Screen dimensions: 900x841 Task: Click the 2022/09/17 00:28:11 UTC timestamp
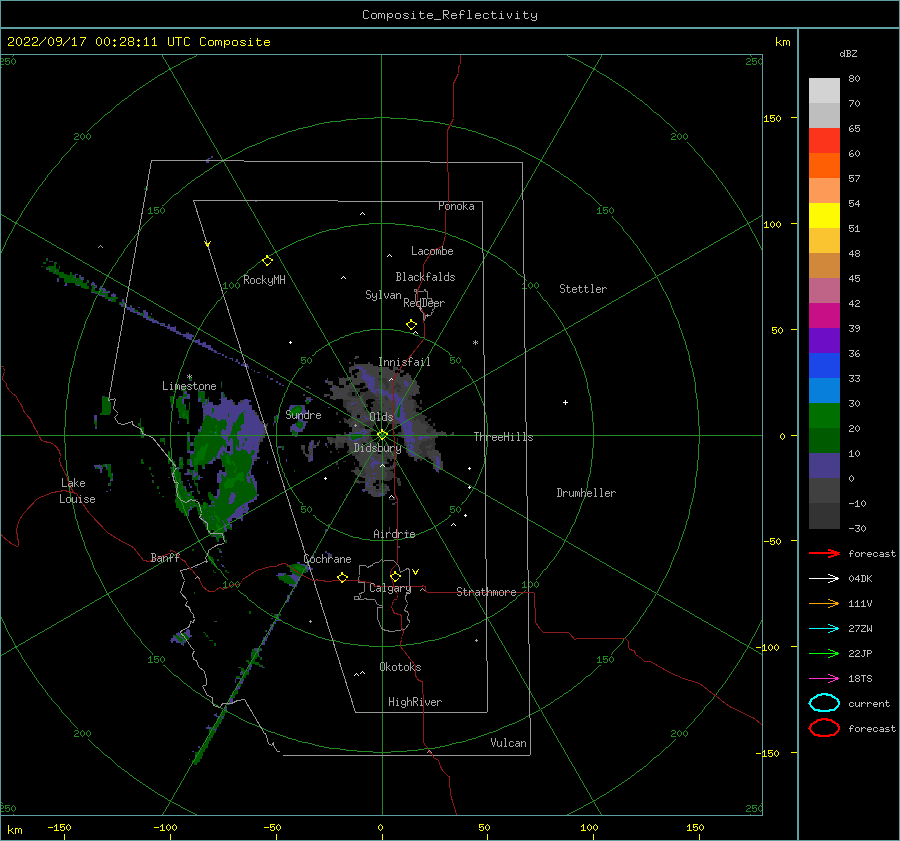pos(101,42)
